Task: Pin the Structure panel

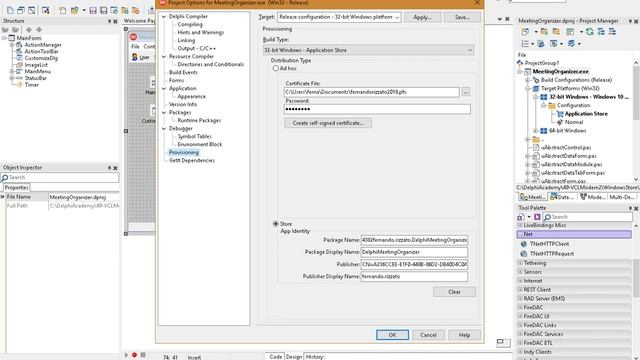Action: (x=109, y=21)
